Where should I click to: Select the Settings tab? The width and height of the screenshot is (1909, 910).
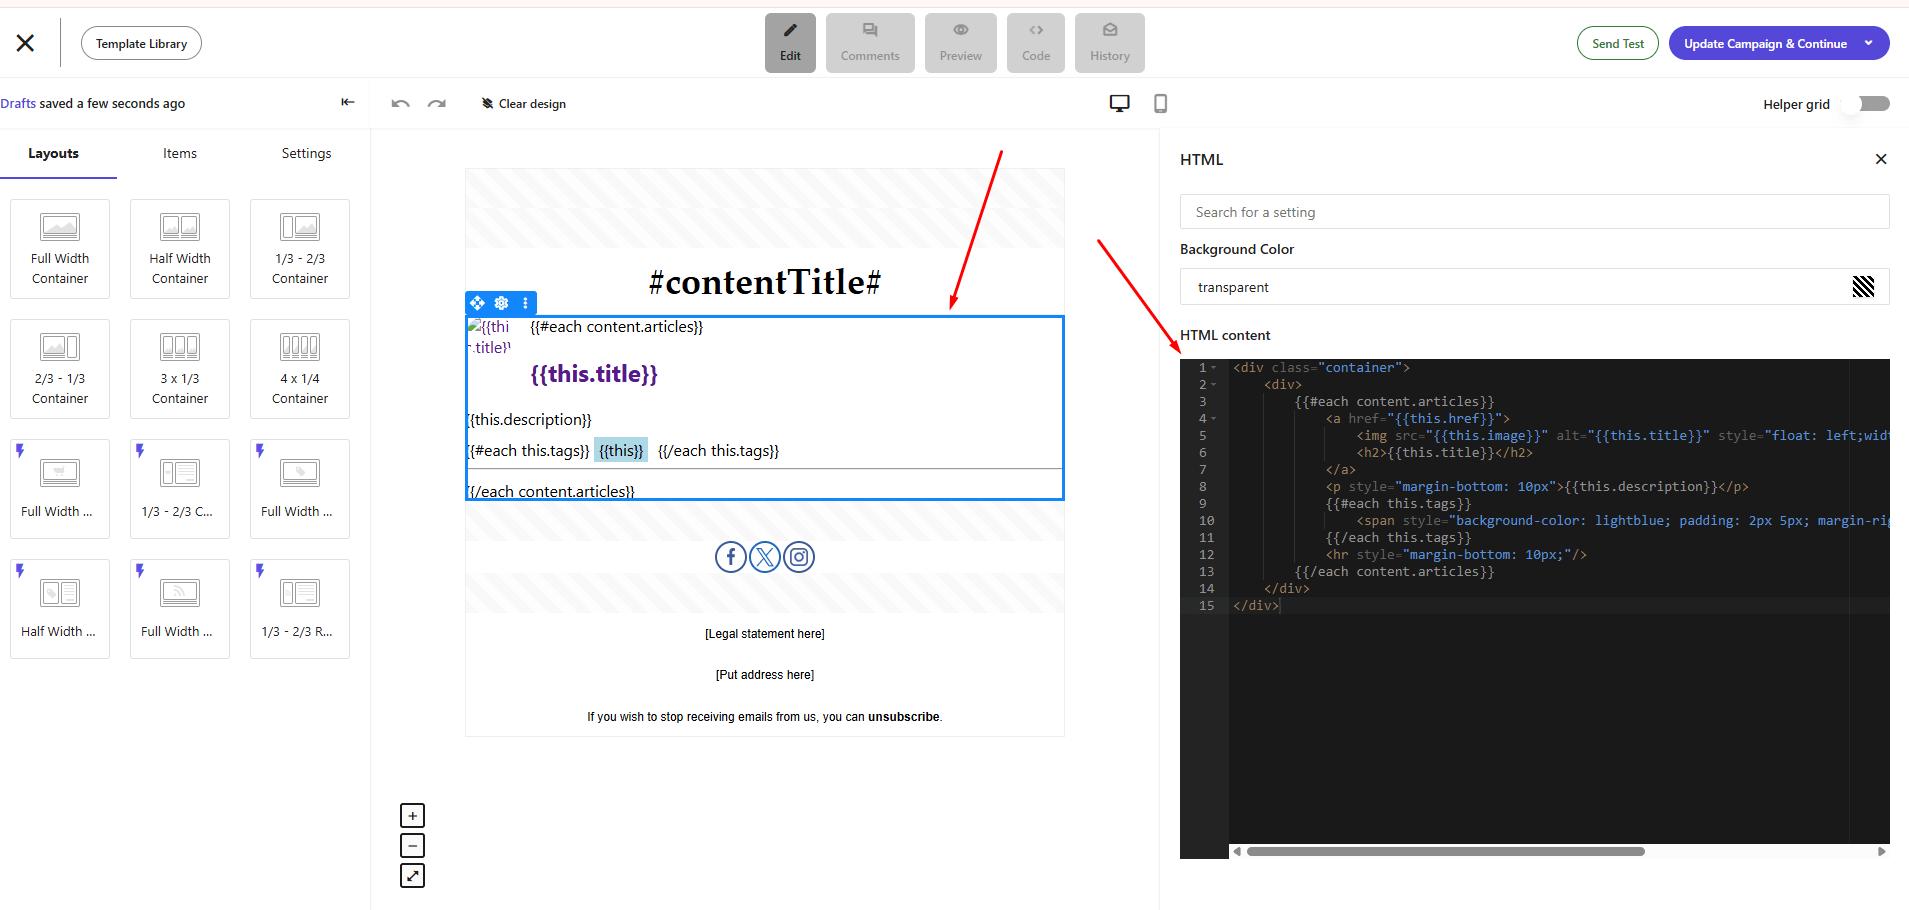306,153
